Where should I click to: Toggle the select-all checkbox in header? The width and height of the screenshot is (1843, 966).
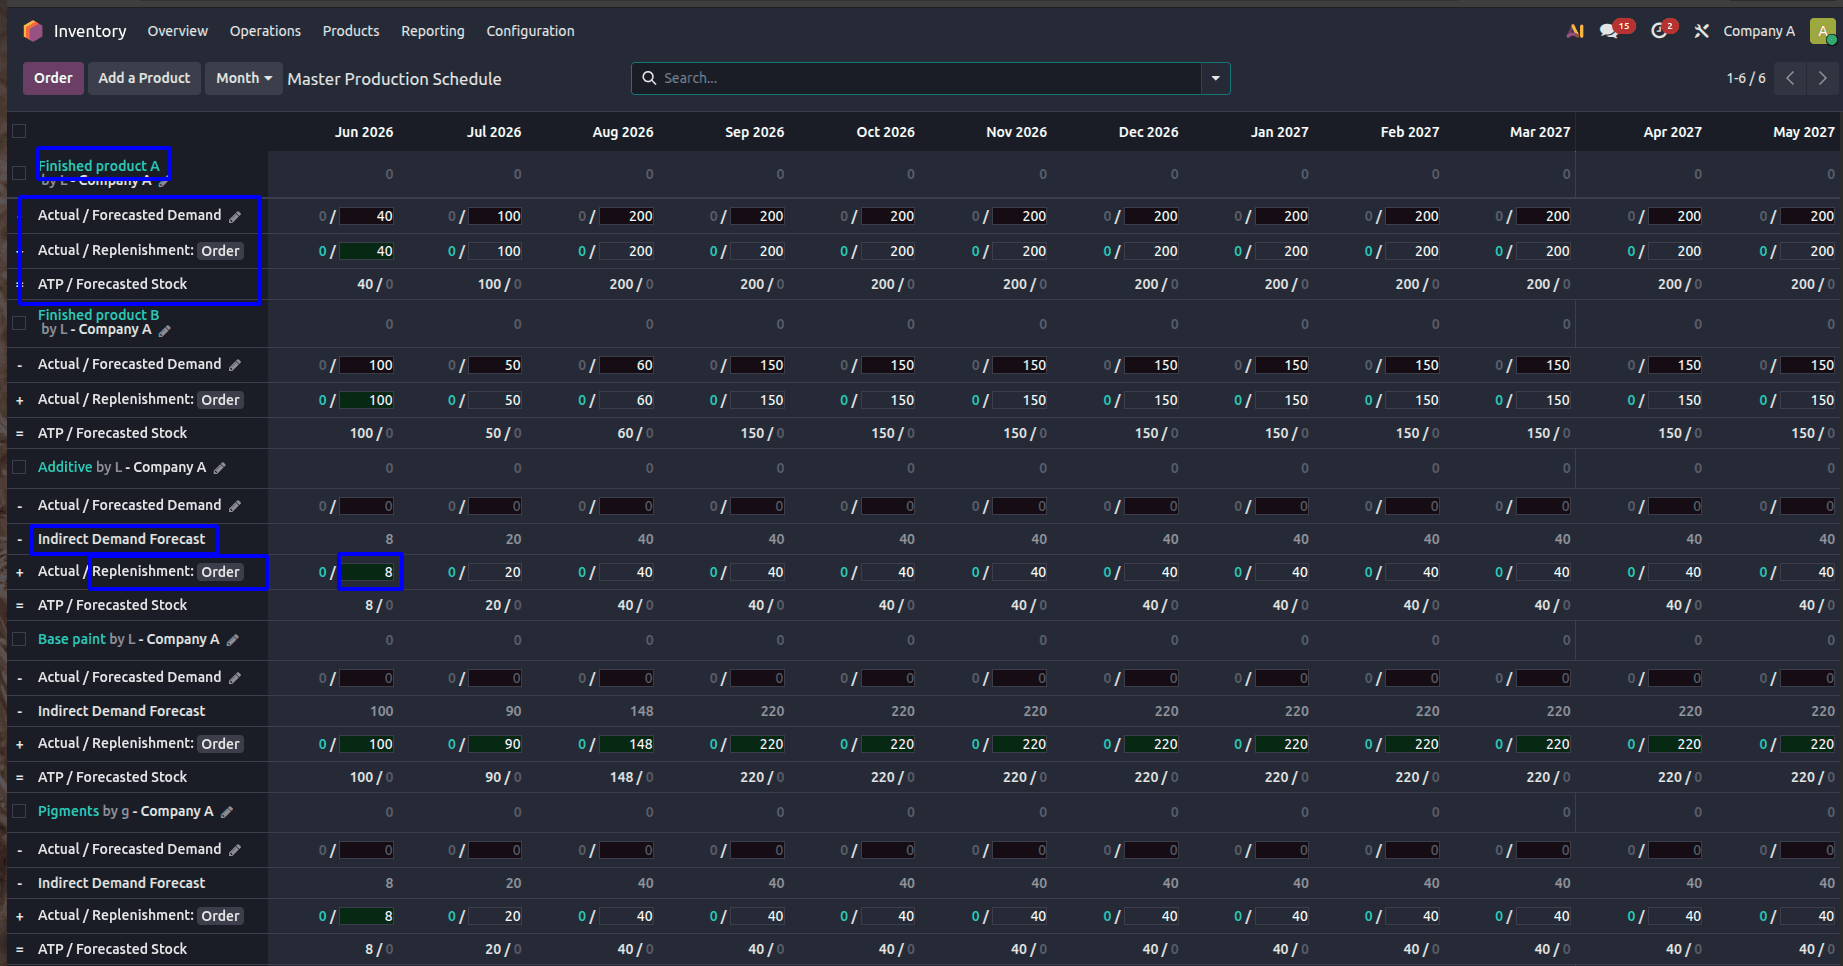(19, 131)
